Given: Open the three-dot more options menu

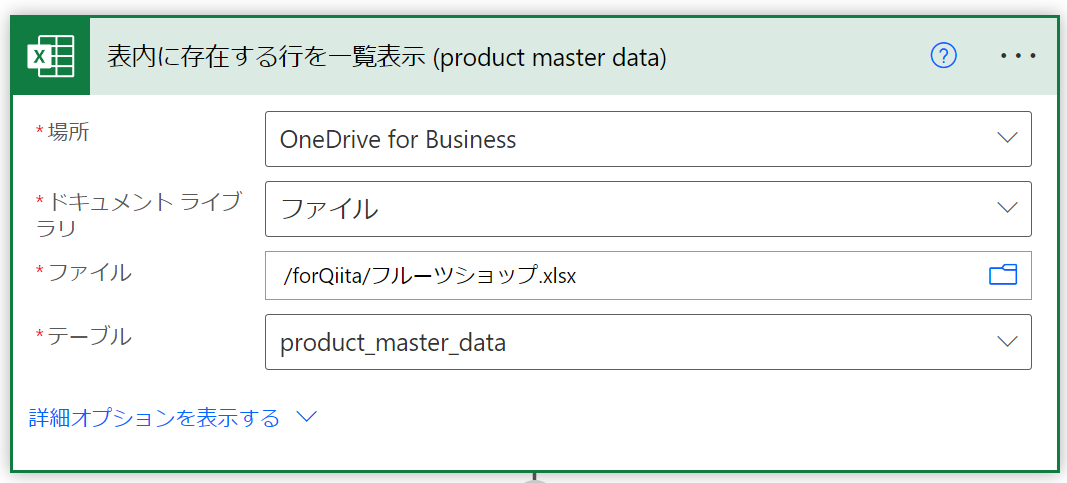Looking at the screenshot, I should pos(1018,57).
